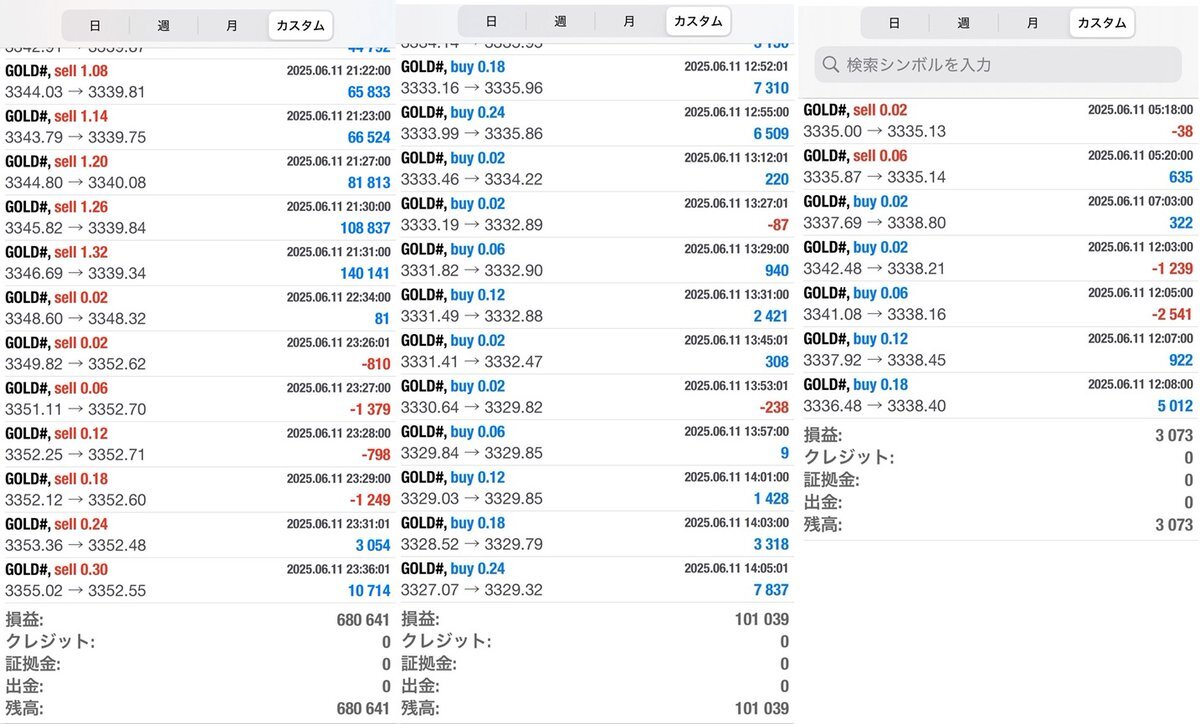Select 月 tab in the 101 039 balance panel
Screen dimensions: 1200x724
(x=628, y=21)
